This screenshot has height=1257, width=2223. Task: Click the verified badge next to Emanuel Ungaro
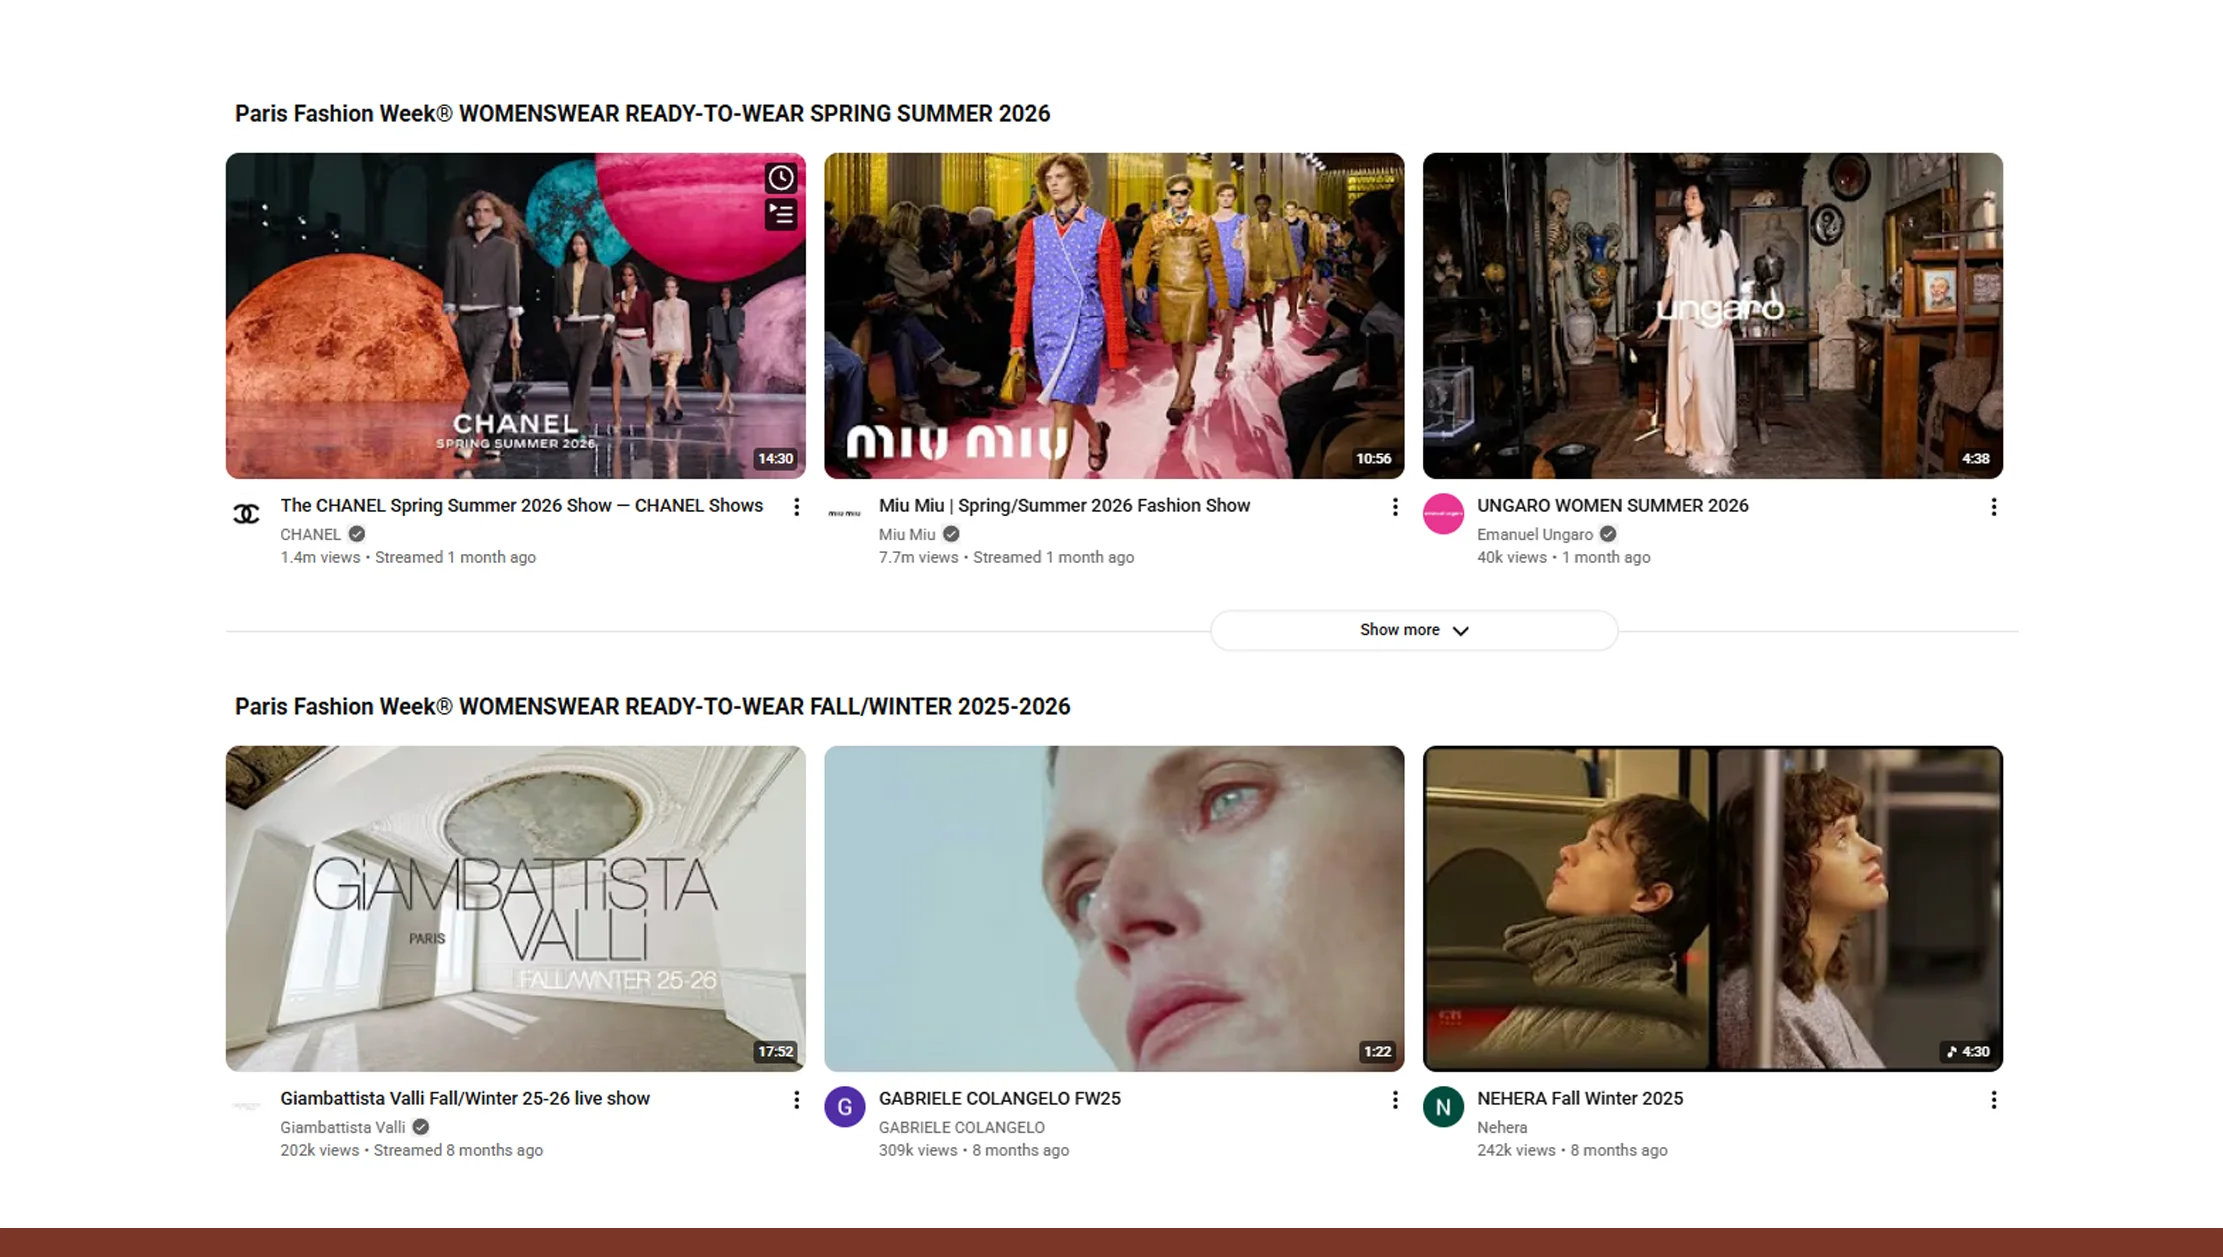pyautogui.click(x=1608, y=534)
